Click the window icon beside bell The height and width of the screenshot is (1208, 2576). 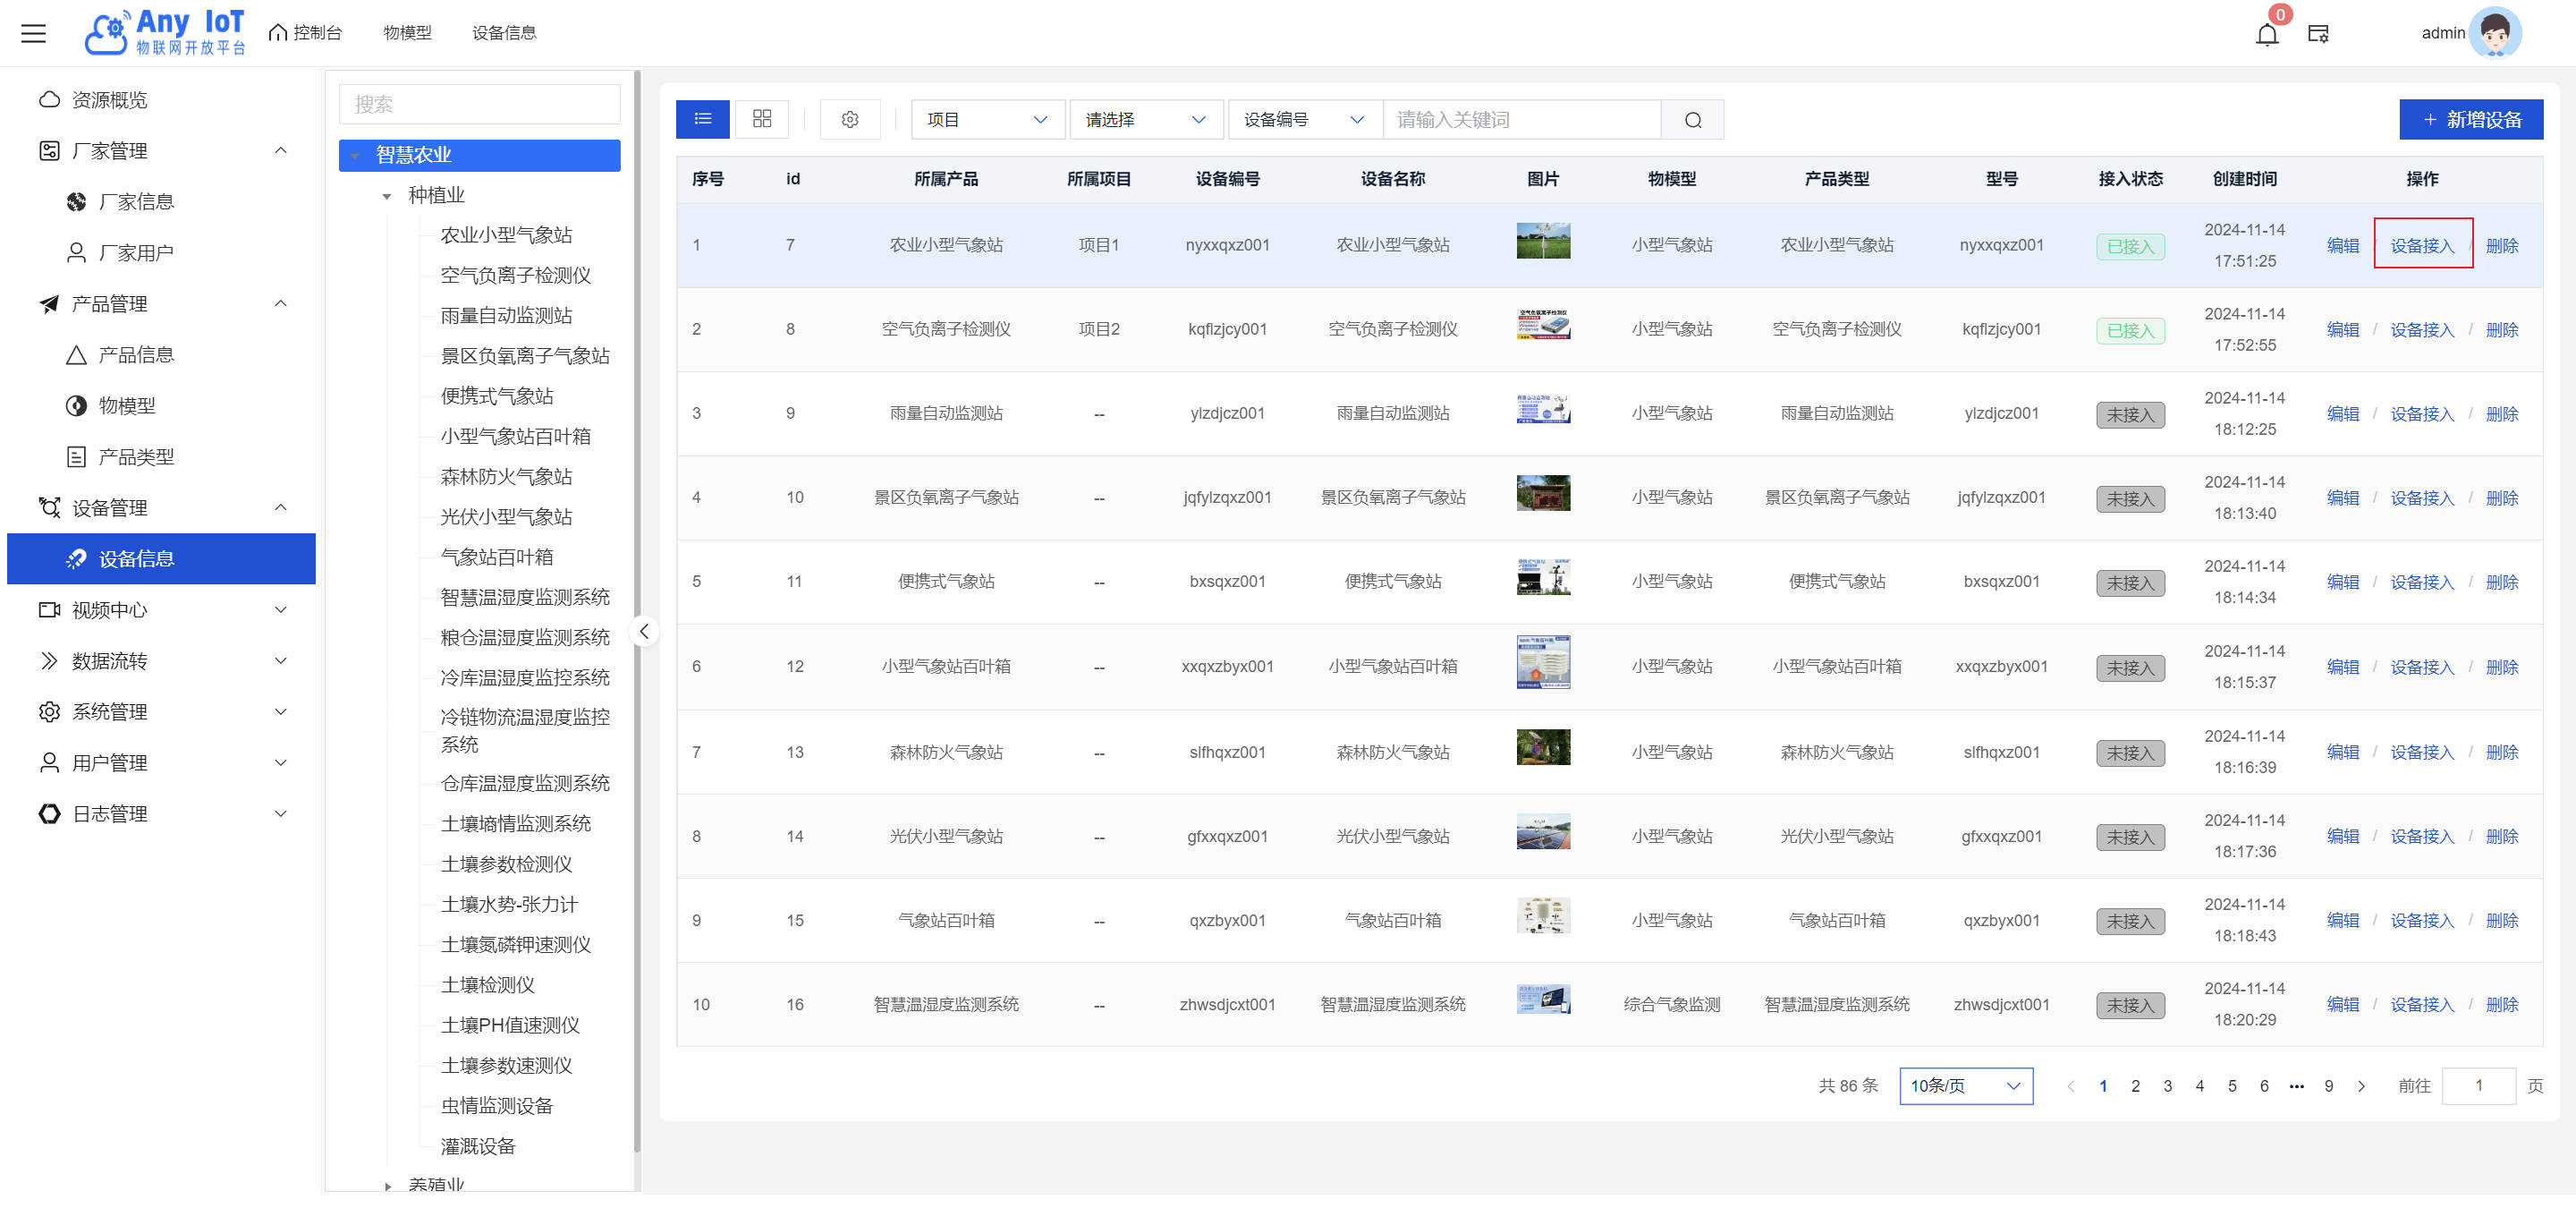2318,34
